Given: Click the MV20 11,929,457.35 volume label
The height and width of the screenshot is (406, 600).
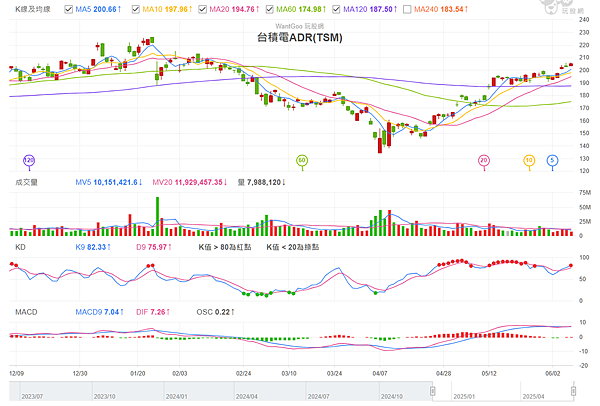Looking at the screenshot, I should (190, 183).
